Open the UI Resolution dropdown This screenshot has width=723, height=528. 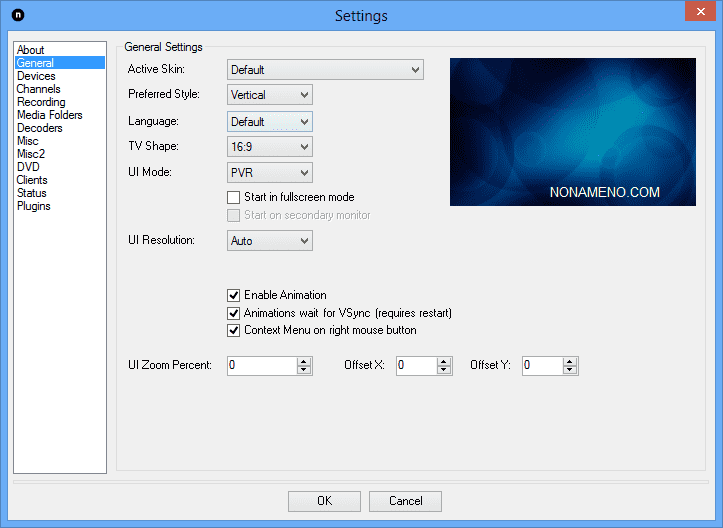pos(270,241)
